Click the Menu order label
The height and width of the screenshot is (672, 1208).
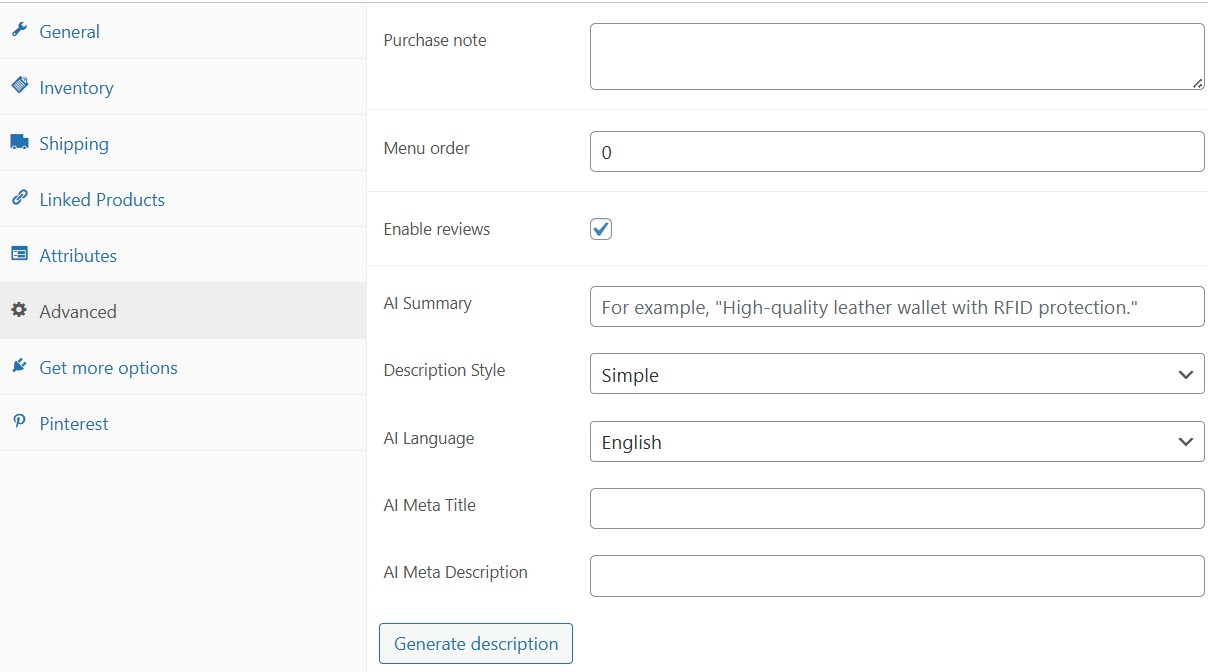click(427, 148)
